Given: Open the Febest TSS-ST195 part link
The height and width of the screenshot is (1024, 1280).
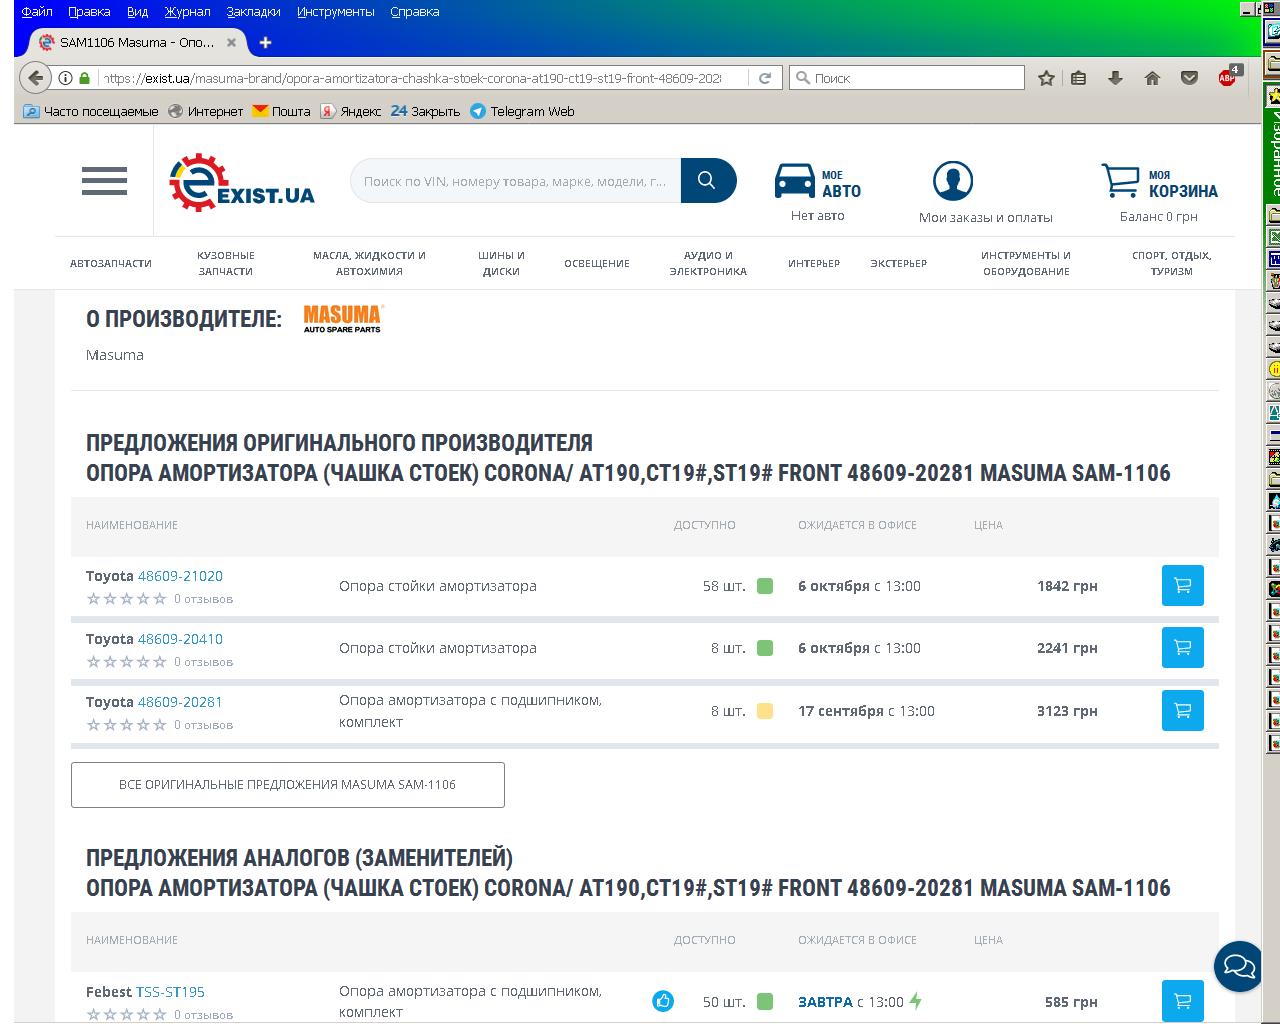Looking at the screenshot, I should pyautogui.click(x=170, y=992).
